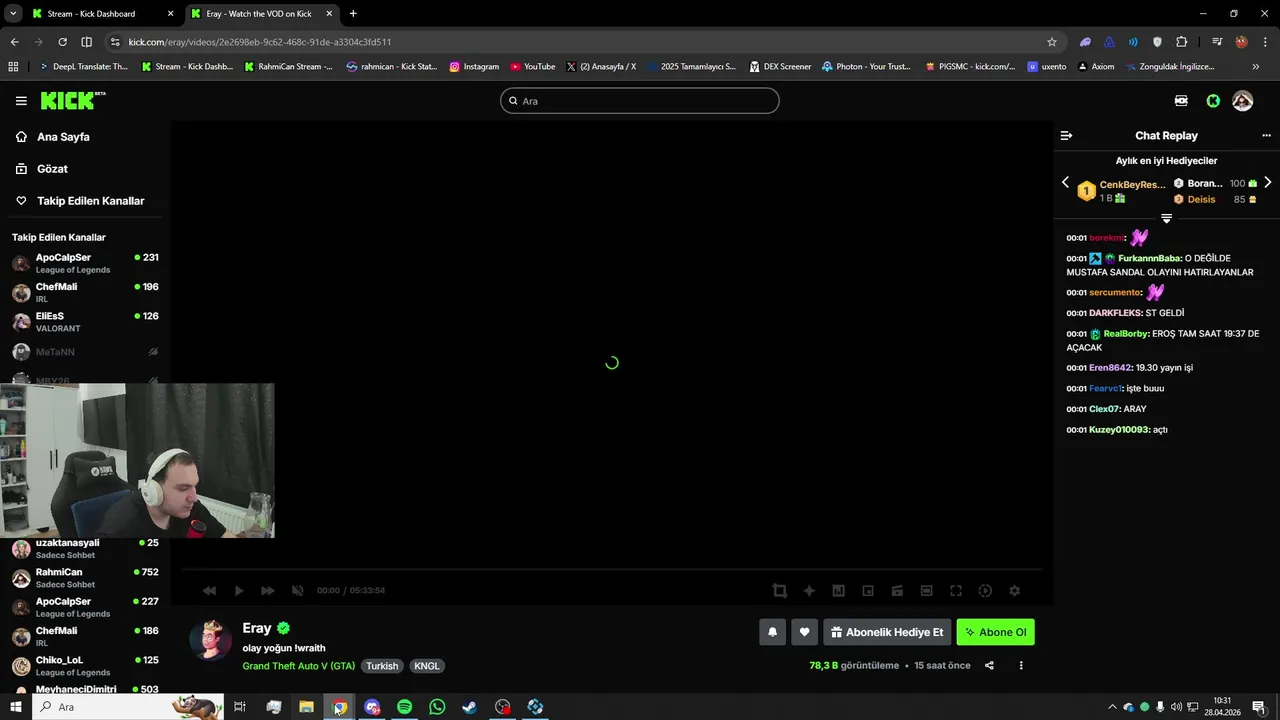1280x720 pixels.
Task: Open DeepL Translate bookmark
Action: point(83,67)
